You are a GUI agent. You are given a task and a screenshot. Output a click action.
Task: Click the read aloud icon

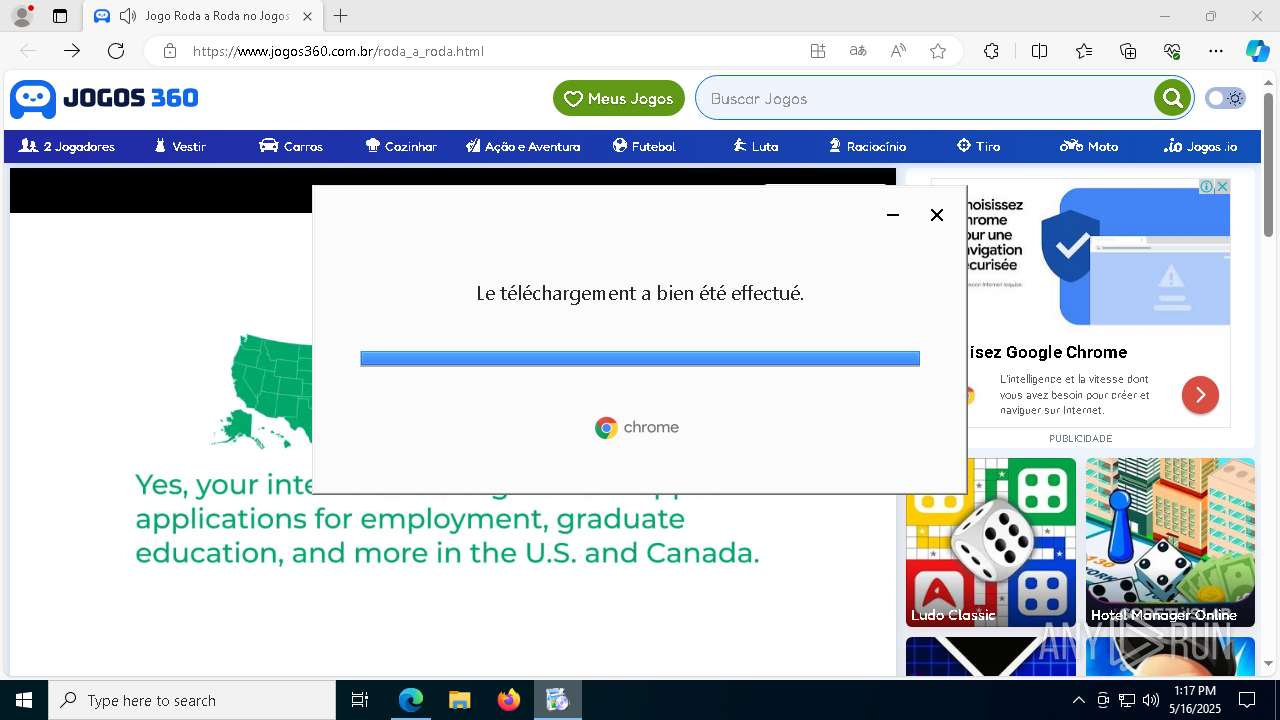[898, 51]
